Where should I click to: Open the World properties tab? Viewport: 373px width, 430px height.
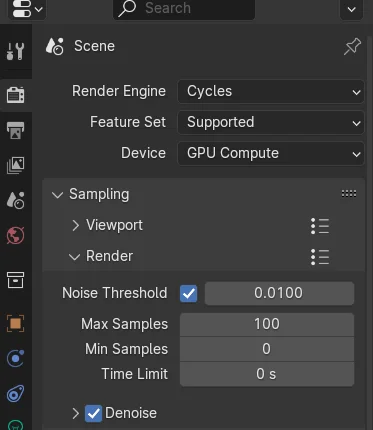point(15,236)
